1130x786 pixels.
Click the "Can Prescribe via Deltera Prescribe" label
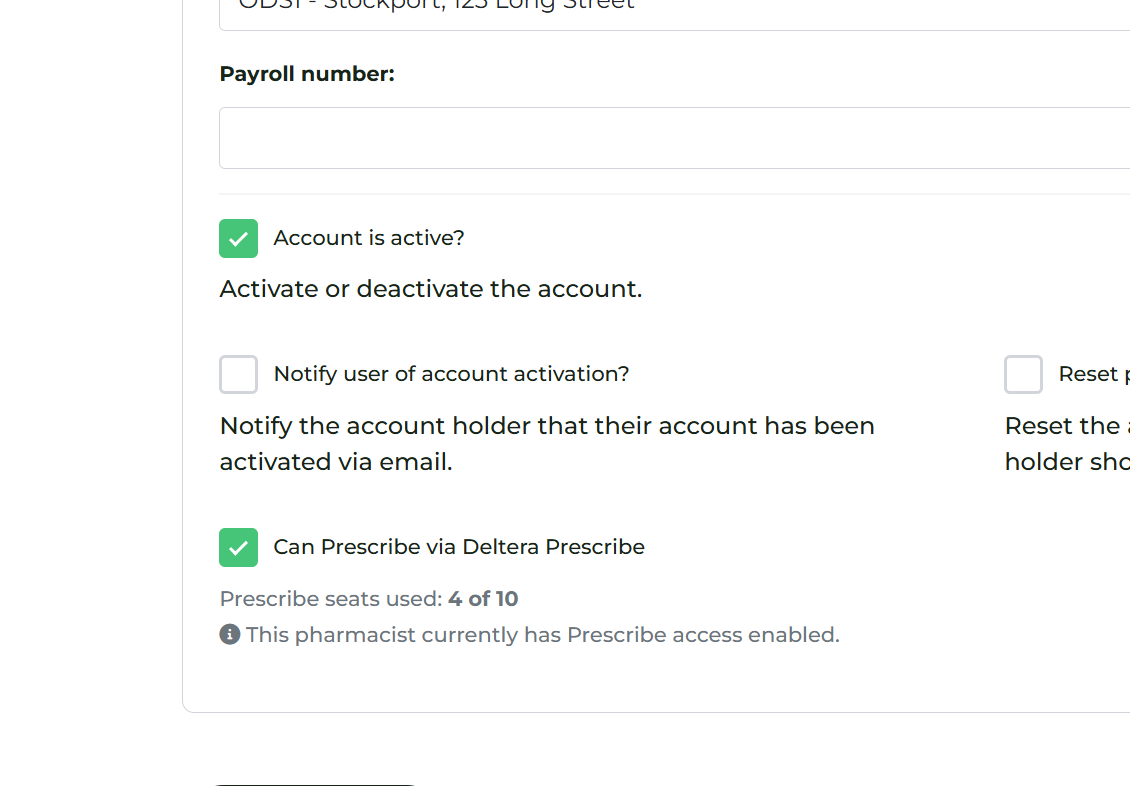[459, 547]
